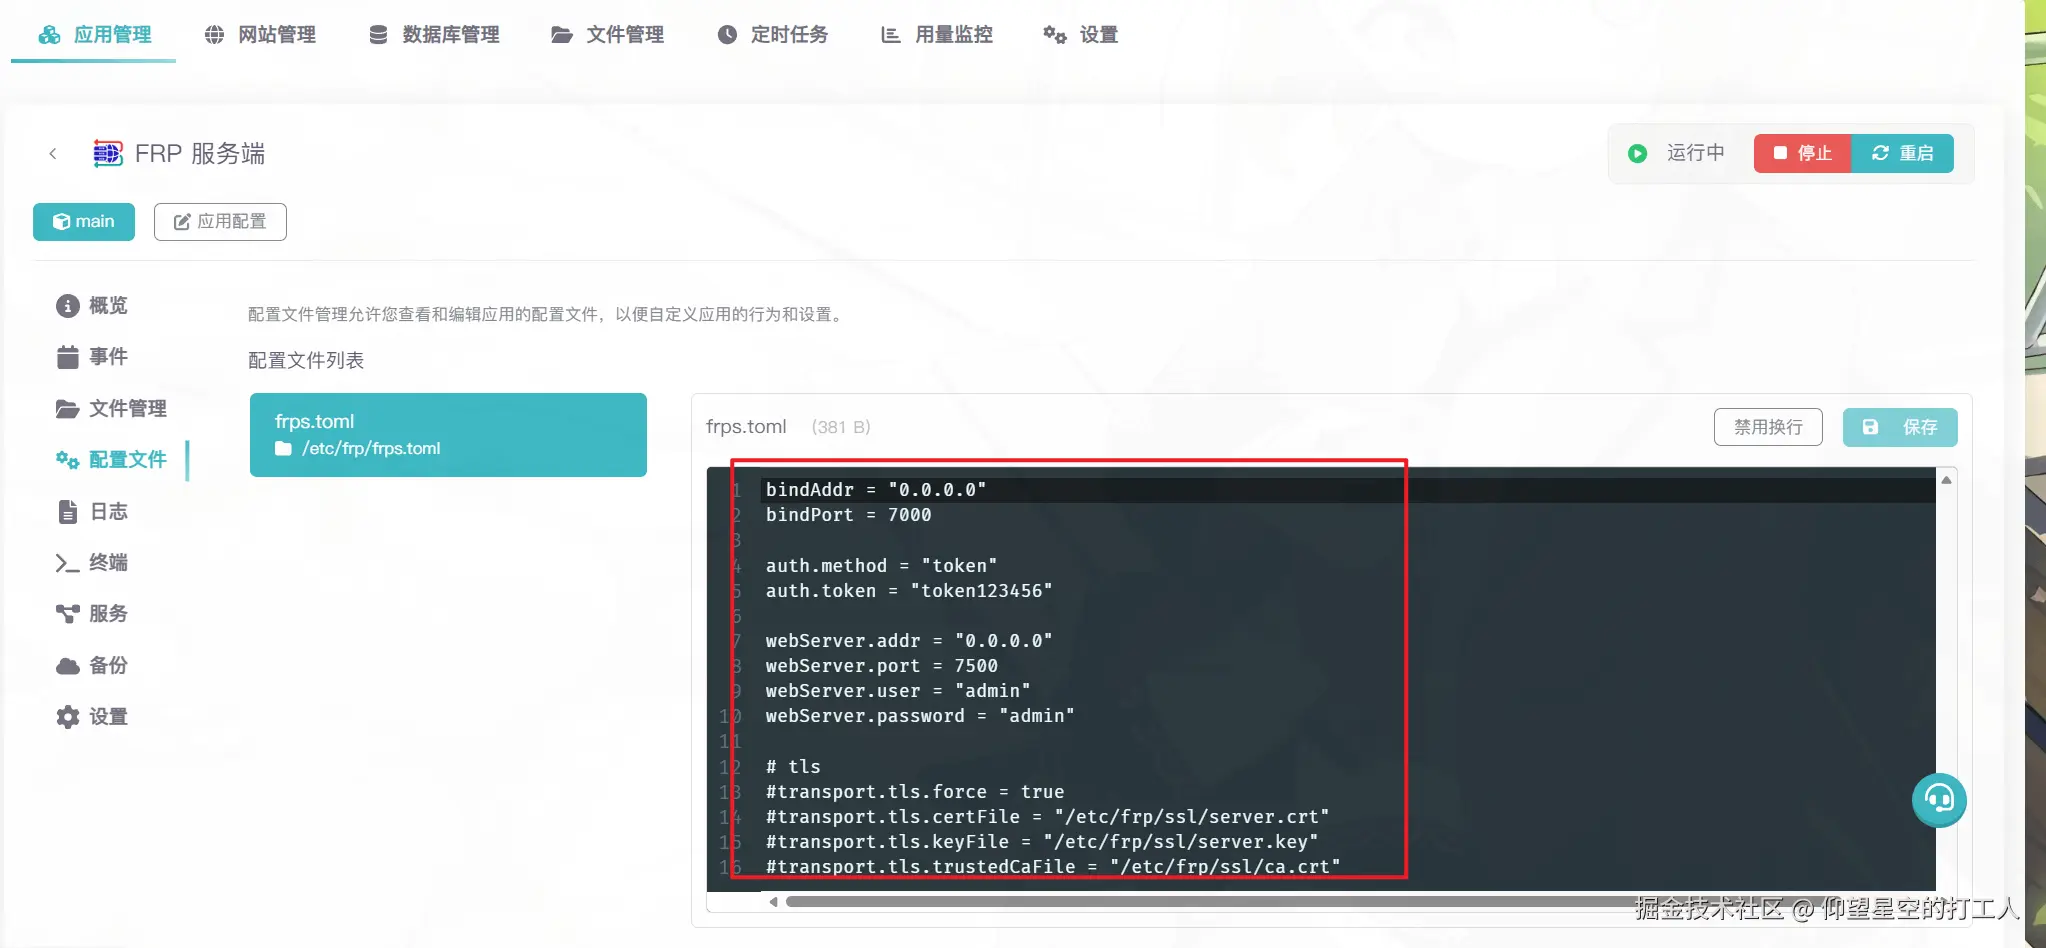Image resolution: width=2046 pixels, height=948 pixels.
Task: Click the 日志 document icon
Action: [67, 512]
